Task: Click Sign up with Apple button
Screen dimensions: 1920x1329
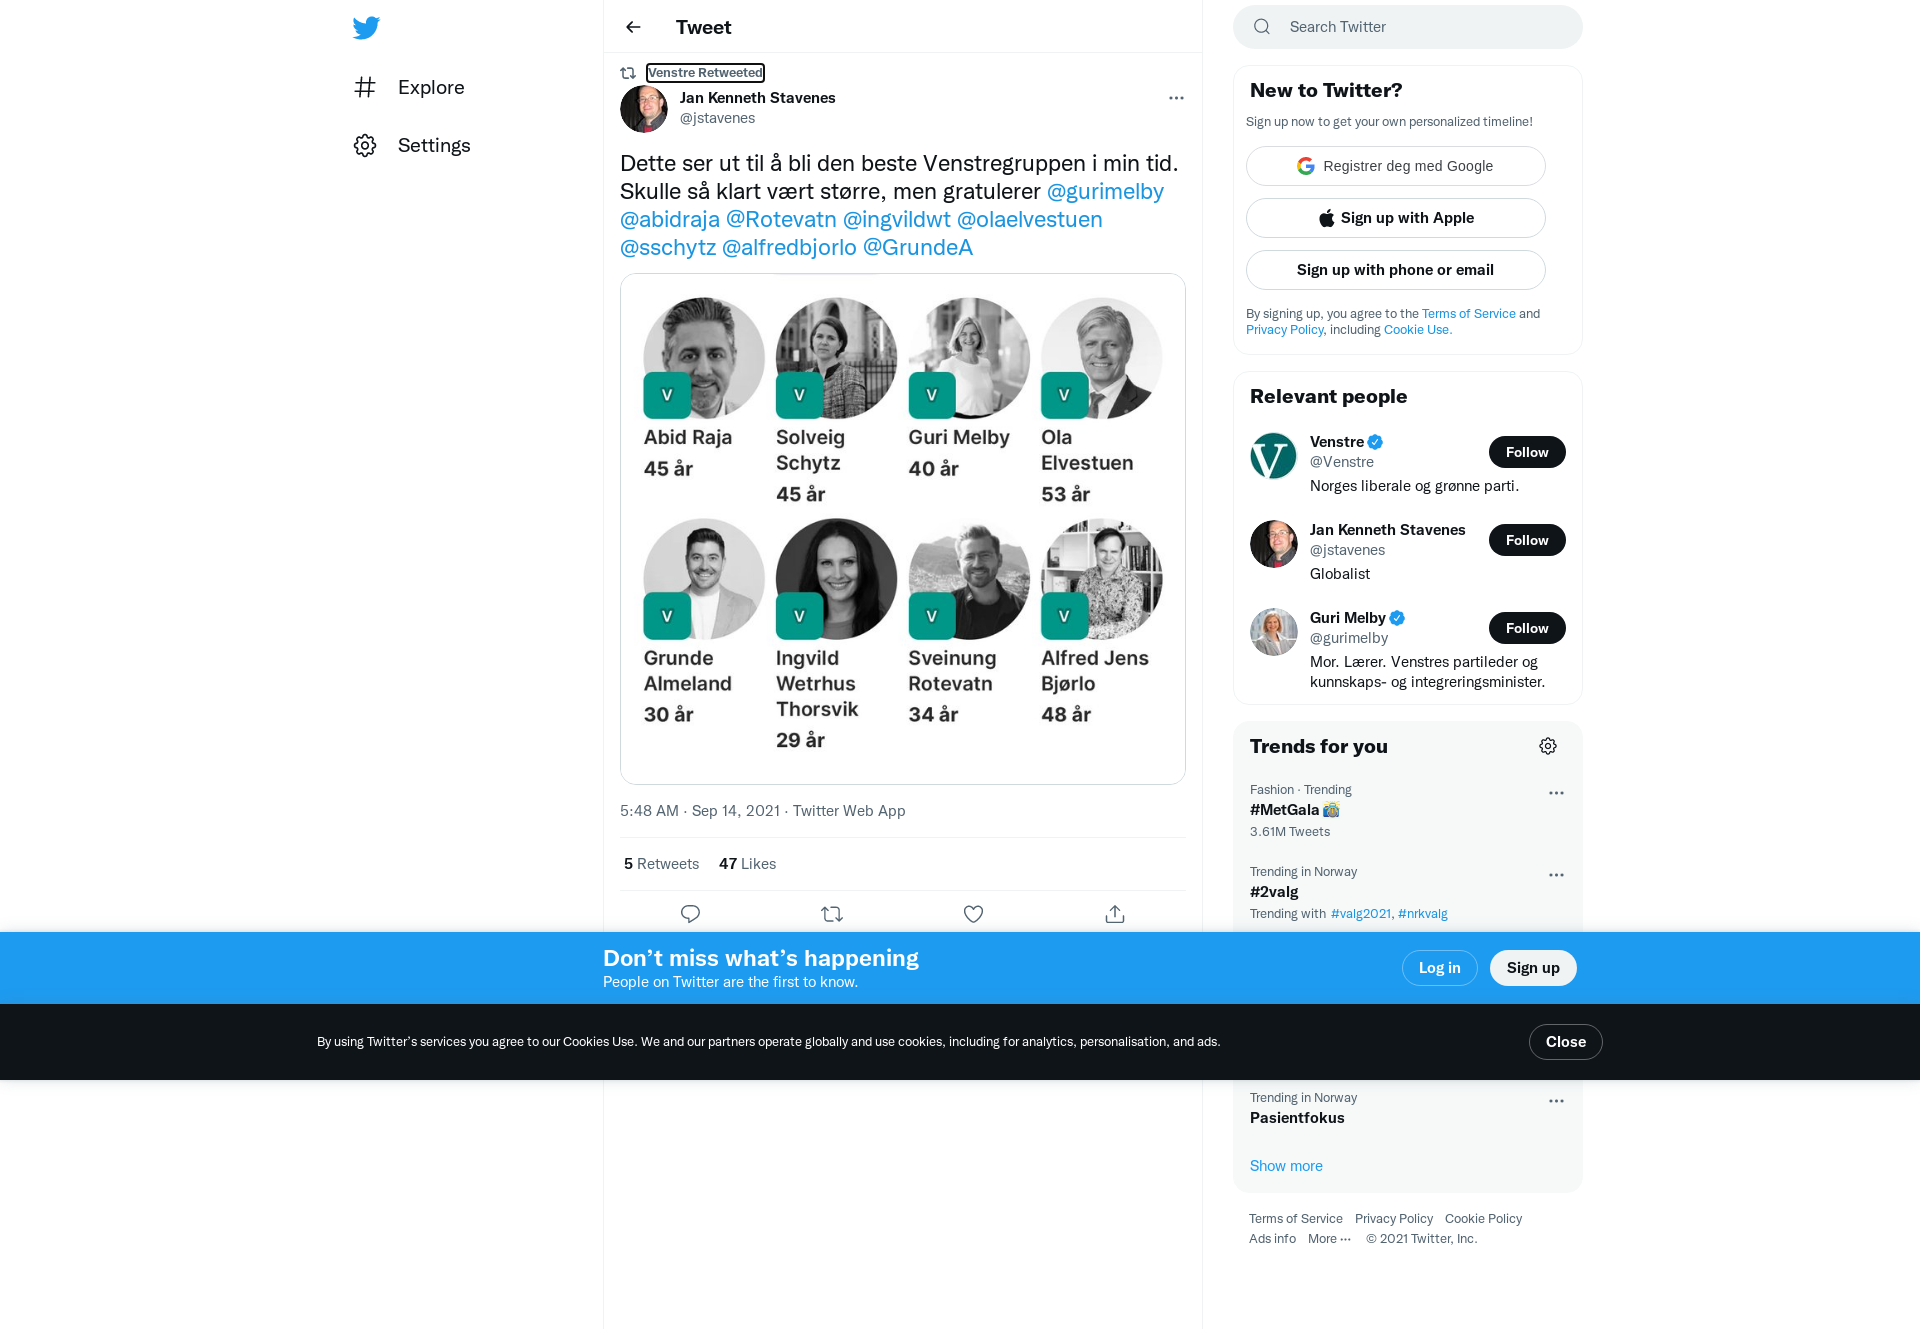Action: click(1396, 218)
